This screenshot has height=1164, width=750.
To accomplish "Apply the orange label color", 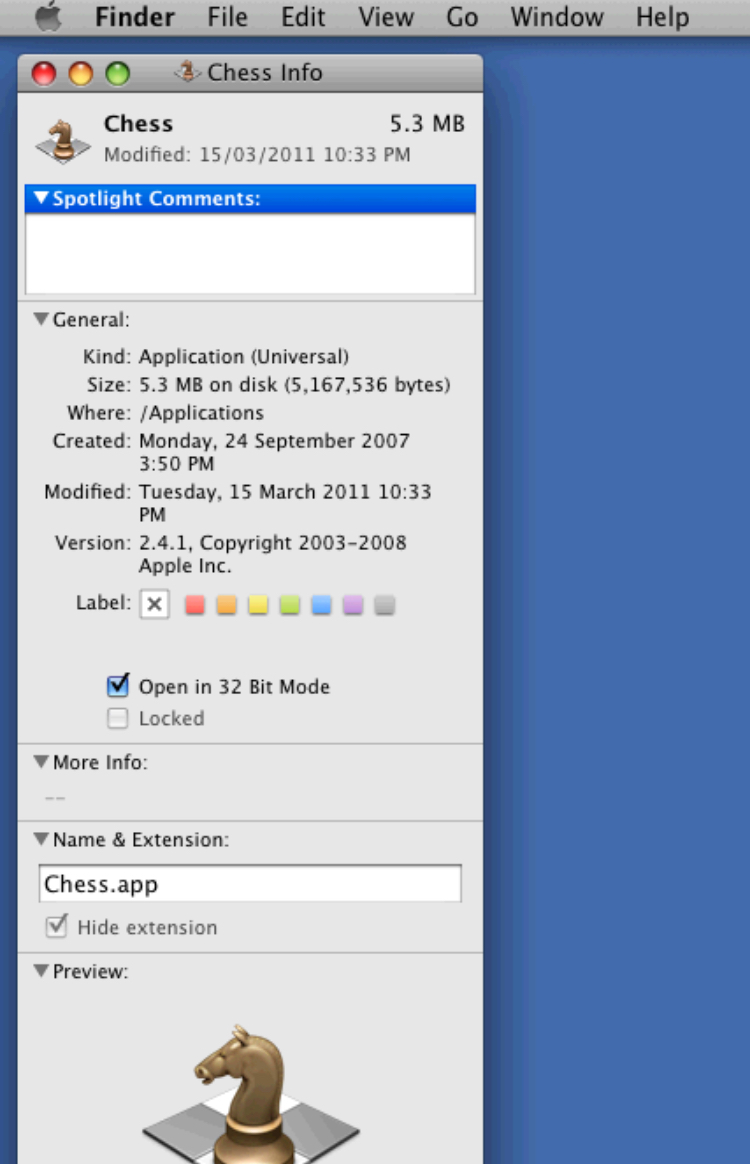I will [x=226, y=605].
